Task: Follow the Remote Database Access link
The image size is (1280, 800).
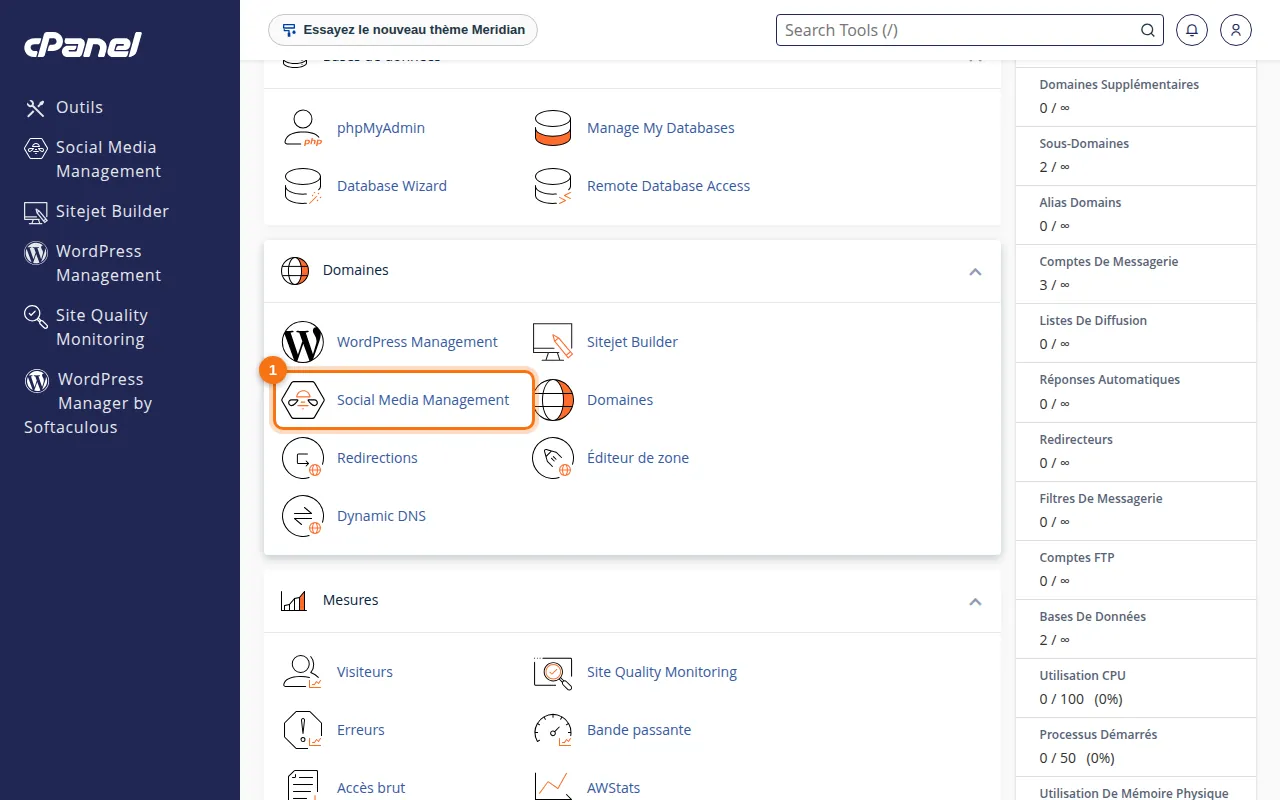Action: (x=668, y=186)
